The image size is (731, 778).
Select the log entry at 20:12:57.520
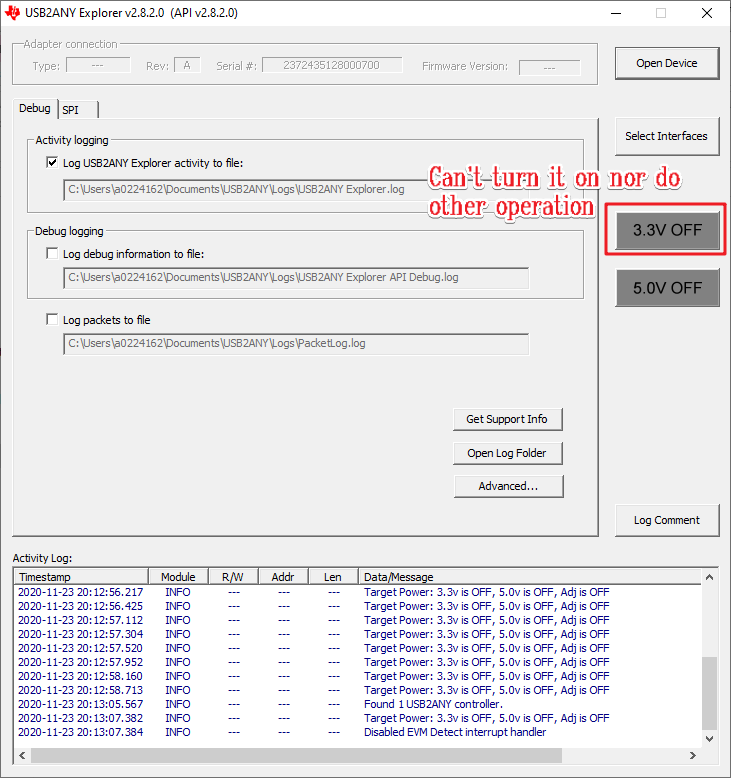coord(358,648)
